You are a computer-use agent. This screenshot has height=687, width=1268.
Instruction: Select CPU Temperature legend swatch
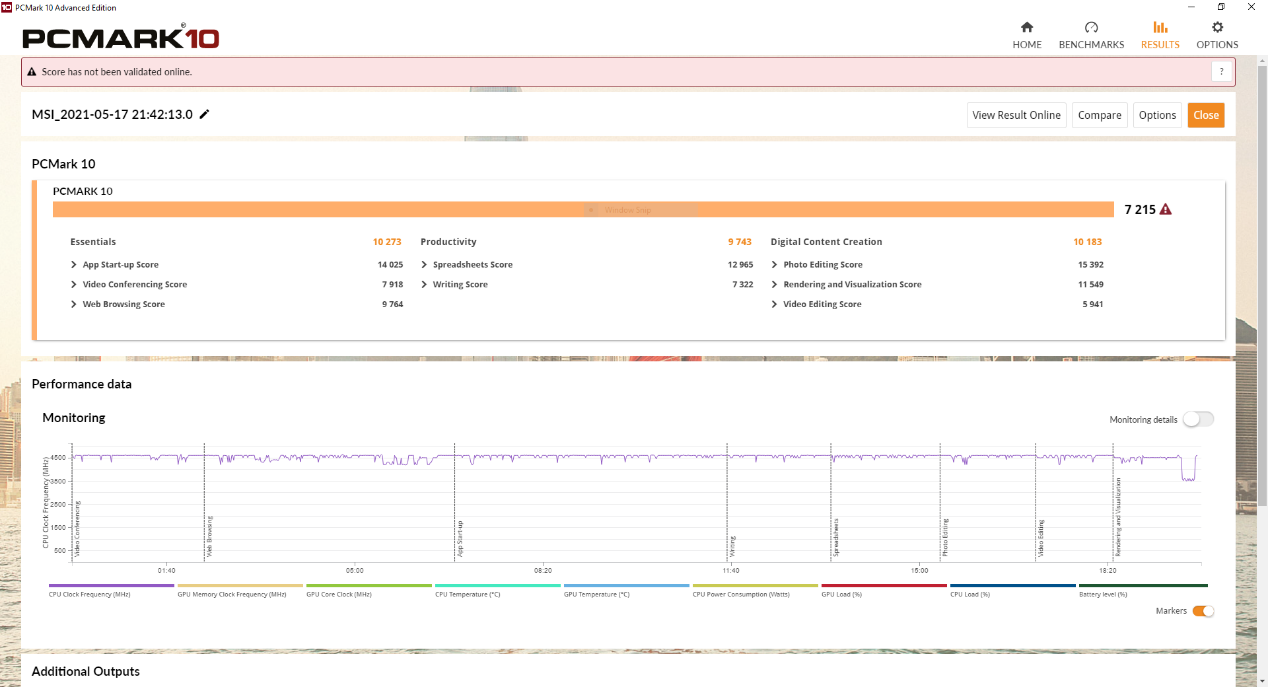[498, 586]
